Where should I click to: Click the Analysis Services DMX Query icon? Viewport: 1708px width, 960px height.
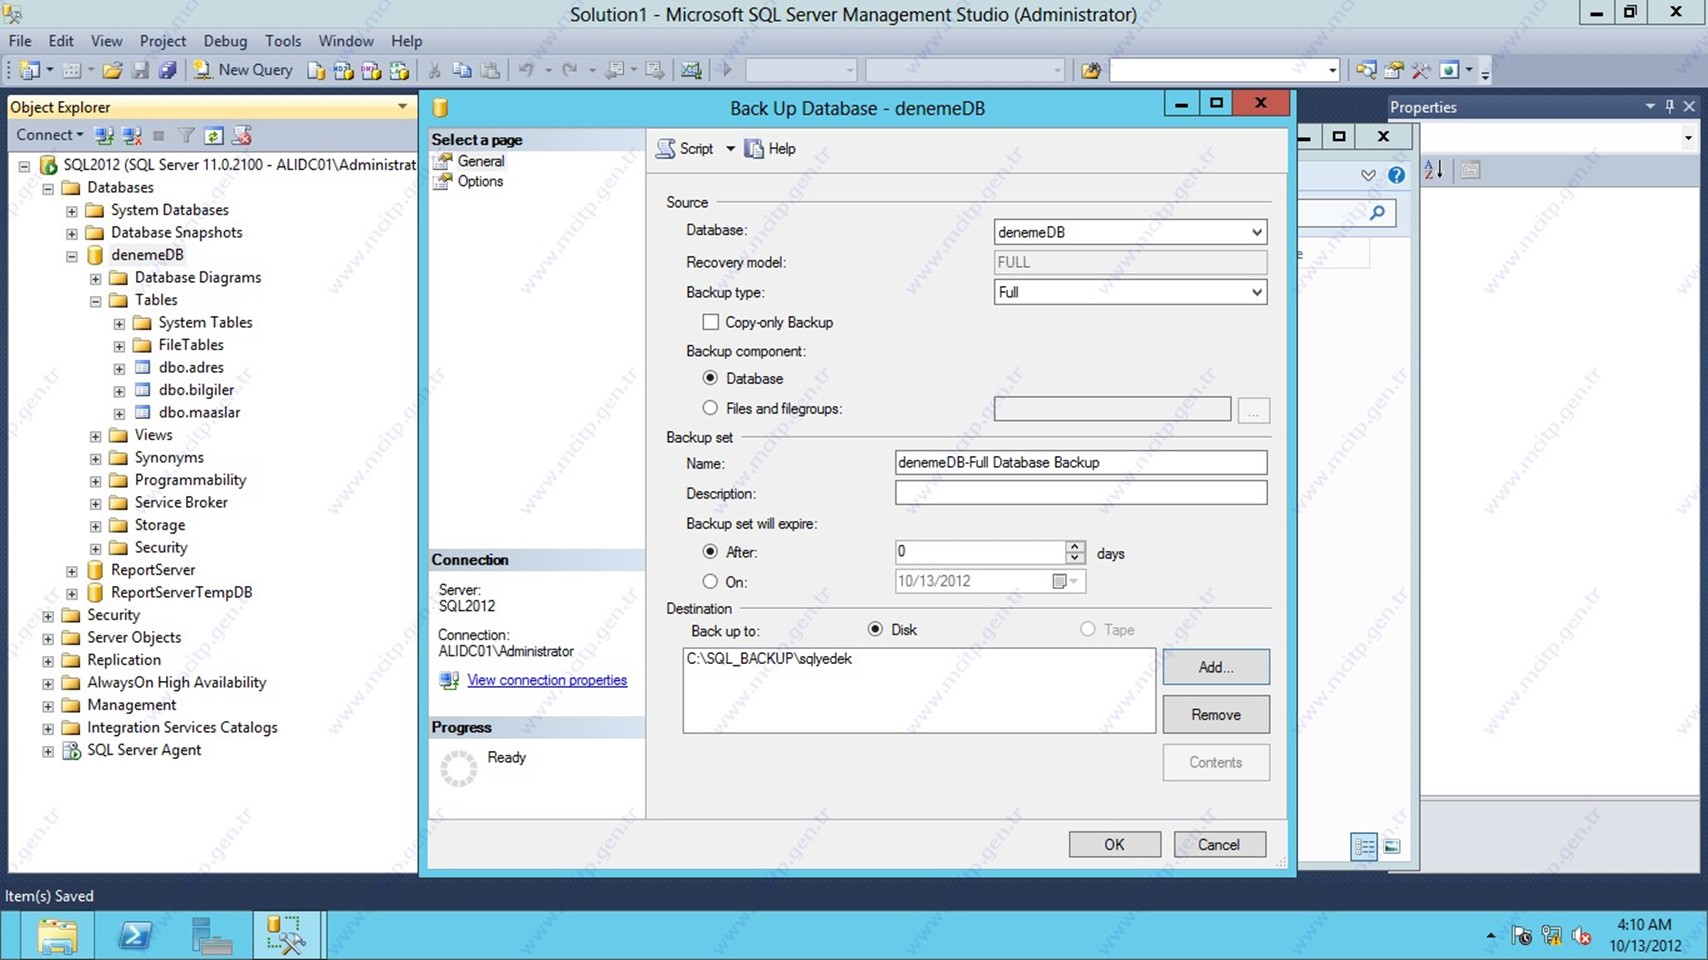(371, 70)
